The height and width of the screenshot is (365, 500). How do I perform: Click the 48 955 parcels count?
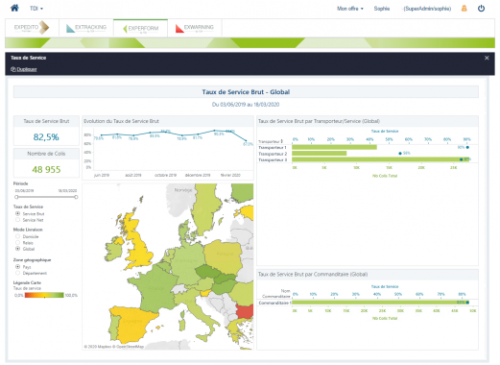[46, 170]
